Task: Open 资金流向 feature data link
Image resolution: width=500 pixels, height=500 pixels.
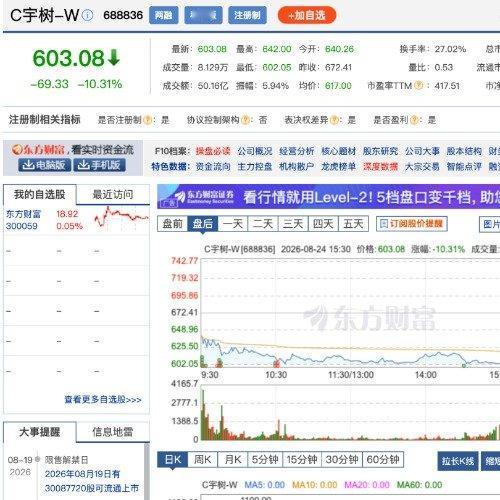Action: 213,166
